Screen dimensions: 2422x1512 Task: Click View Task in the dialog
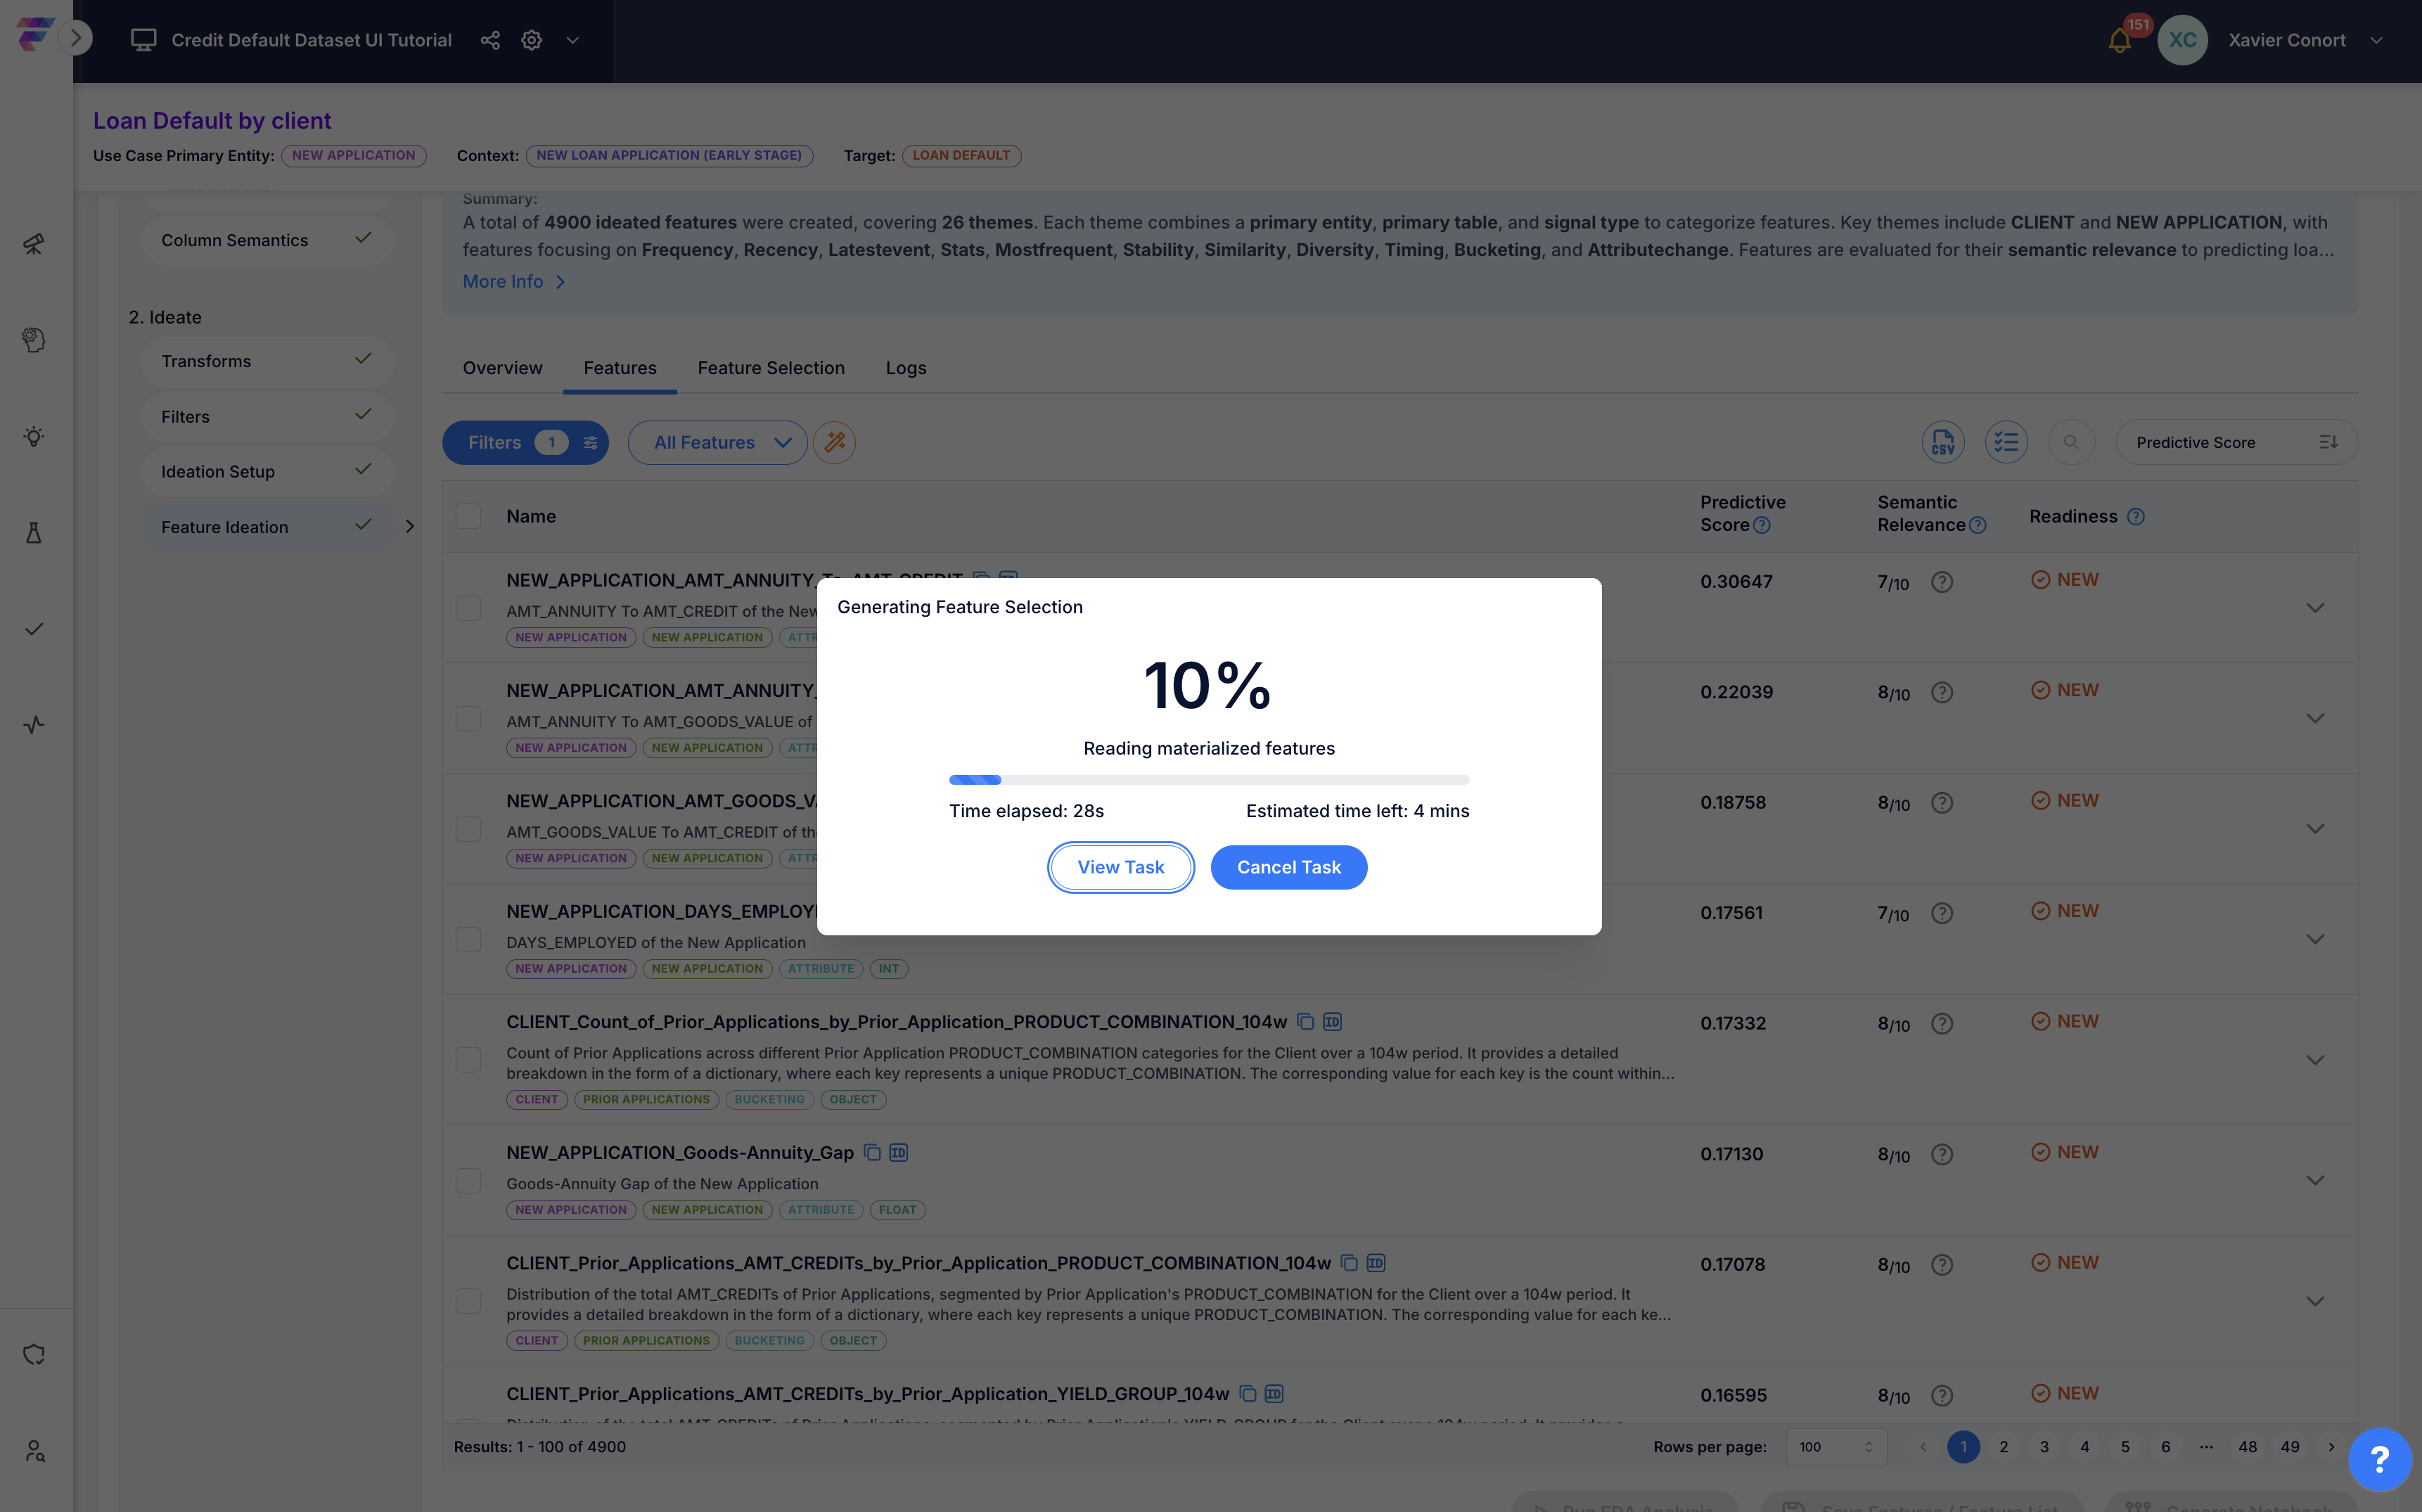pyautogui.click(x=1121, y=867)
